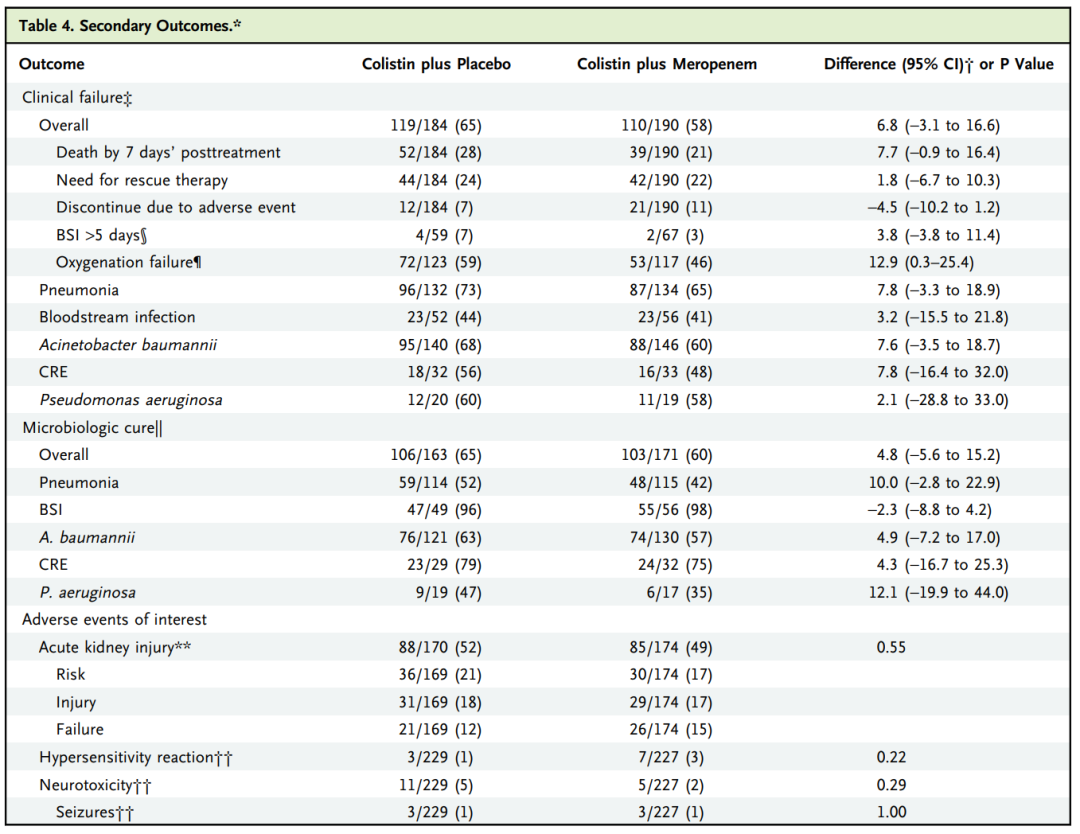Image resolution: width=1080 pixels, height=834 pixels.
Task: Click the italic Acinetobacter baumannii row label
Action: (x=128, y=345)
